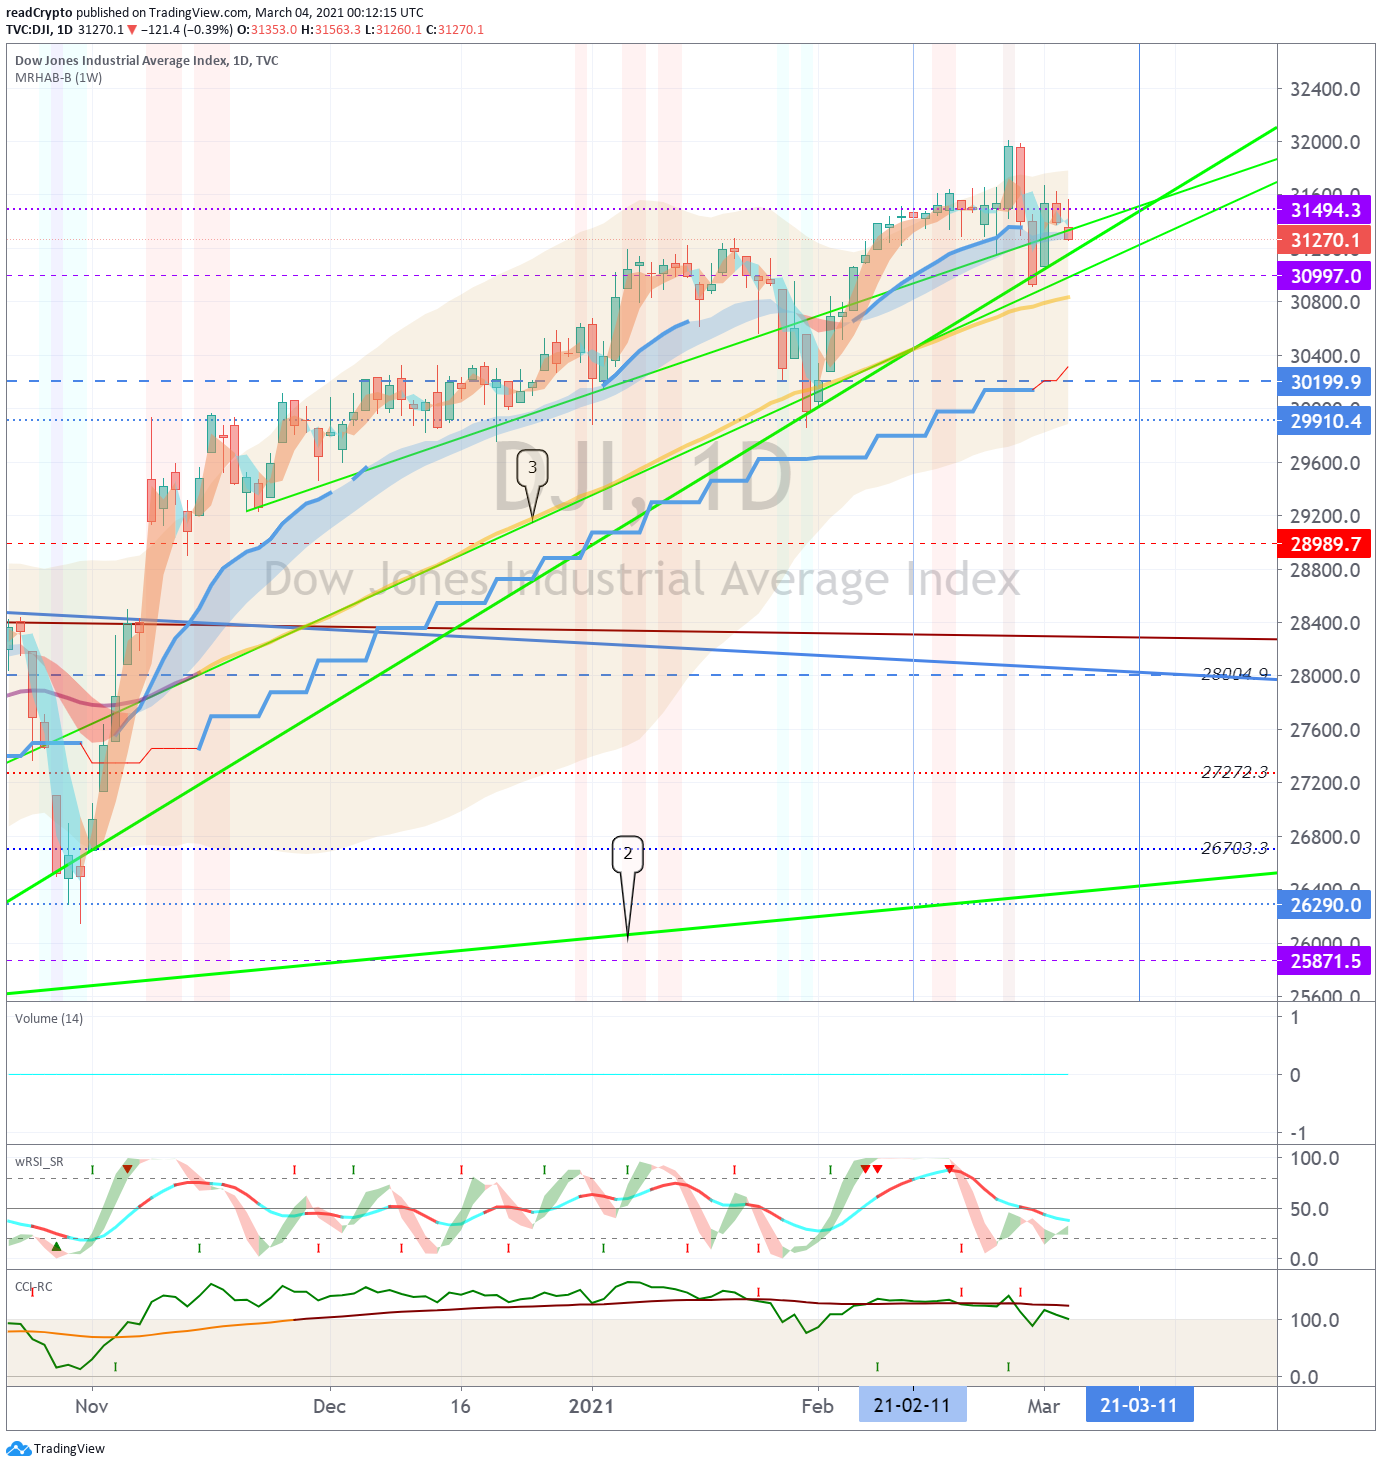Click the 26800.0 tick on price axis
Viewport: 1382px width, 1467px height.
pyautogui.click(x=1325, y=837)
